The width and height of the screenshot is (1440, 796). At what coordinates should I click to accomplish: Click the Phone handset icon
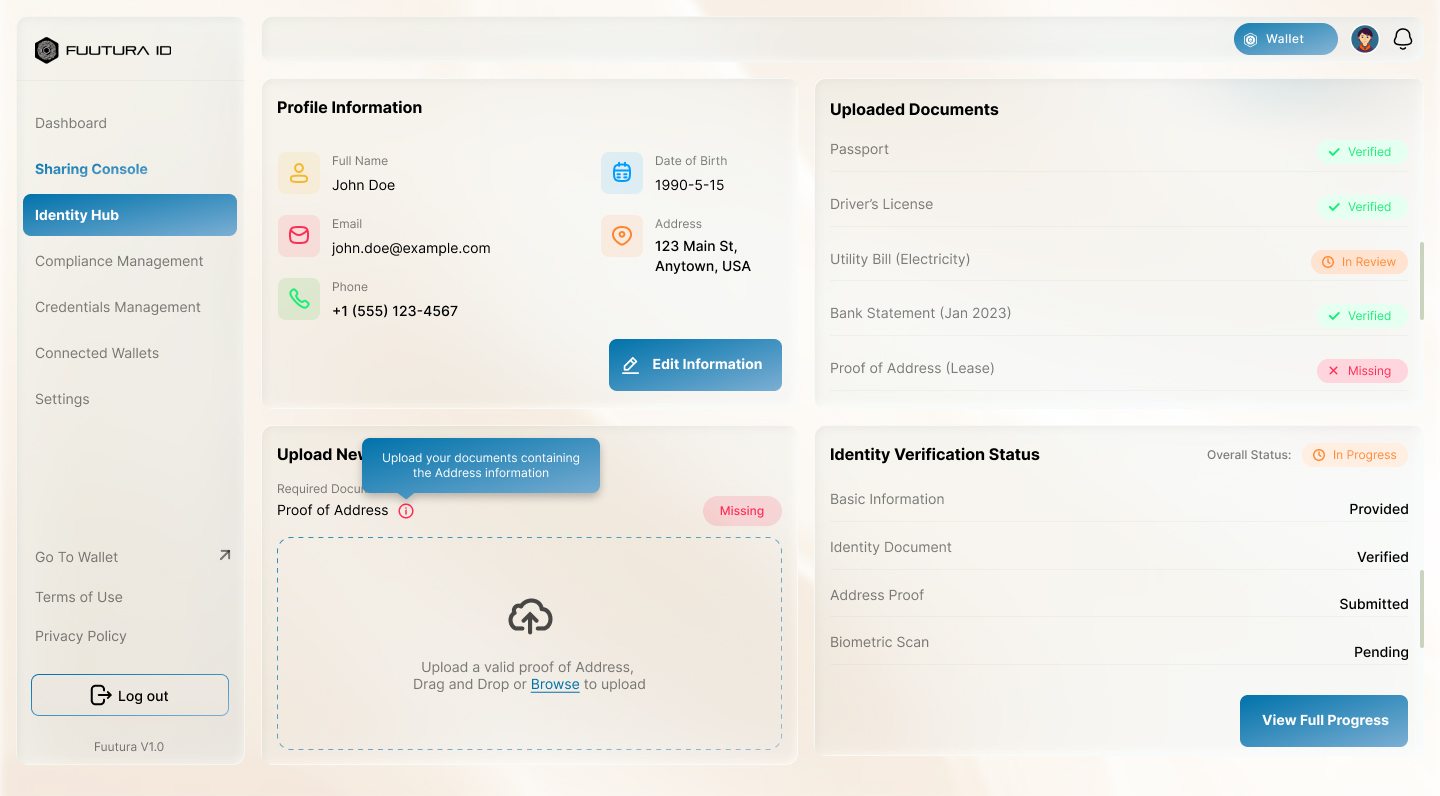(x=299, y=299)
